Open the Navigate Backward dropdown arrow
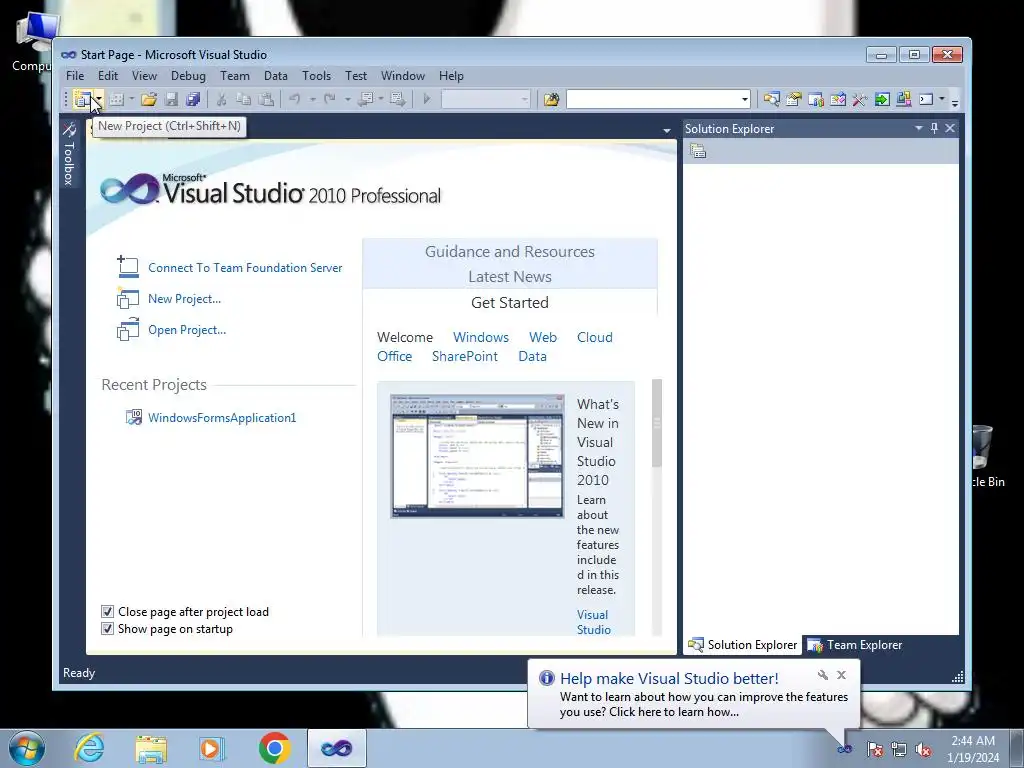 pyautogui.click(x=381, y=99)
